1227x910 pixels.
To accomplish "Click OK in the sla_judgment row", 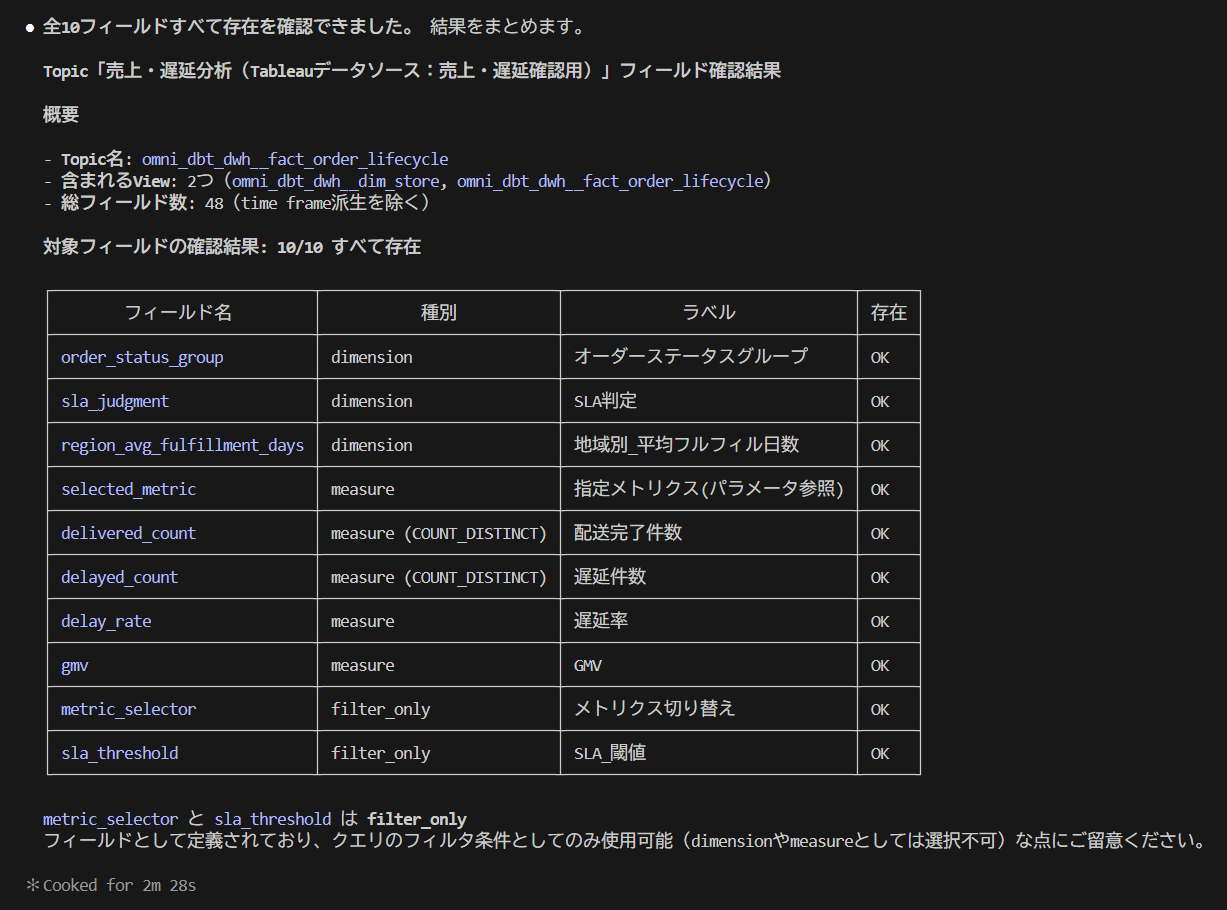I will 880,401.
